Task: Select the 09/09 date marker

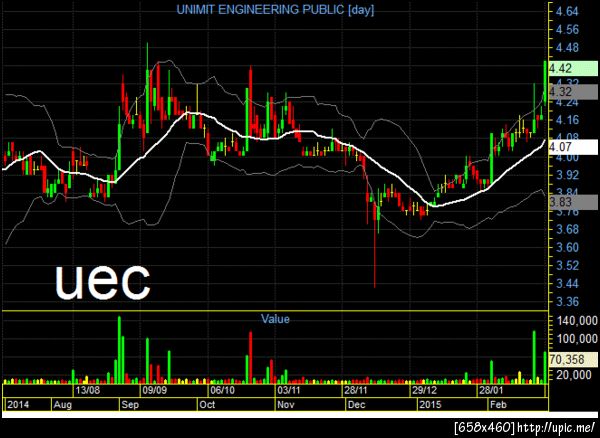Action: coord(155,390)
